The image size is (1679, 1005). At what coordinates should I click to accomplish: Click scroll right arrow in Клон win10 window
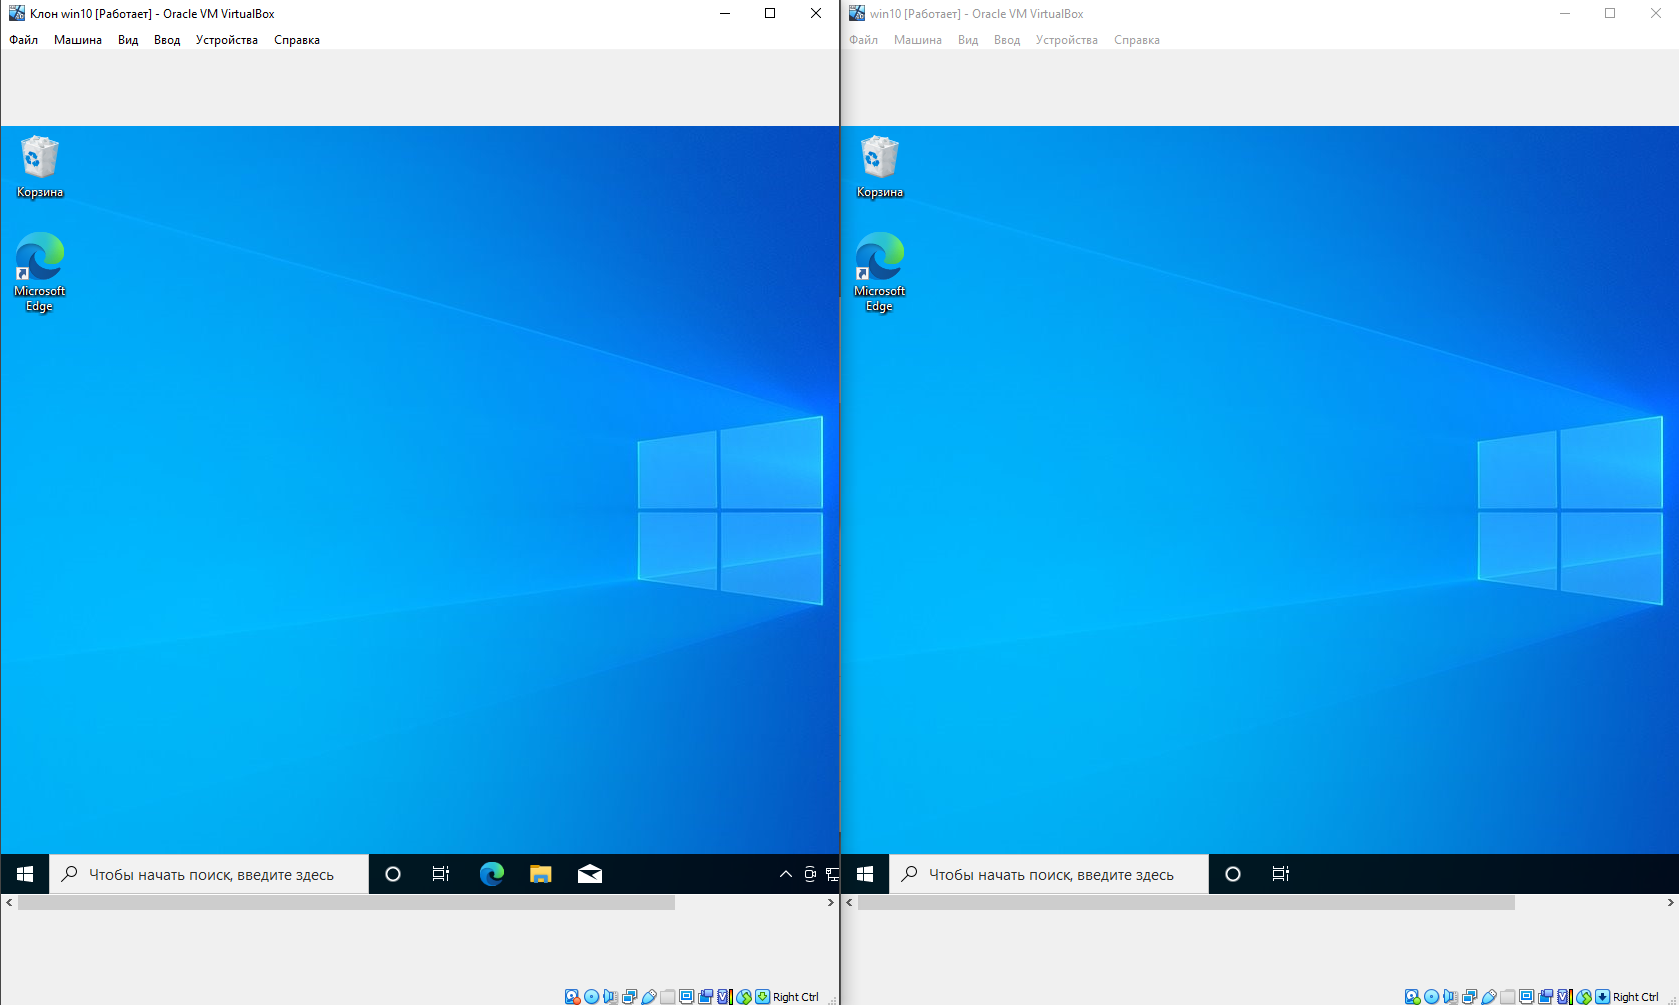(x=830, y=902)
